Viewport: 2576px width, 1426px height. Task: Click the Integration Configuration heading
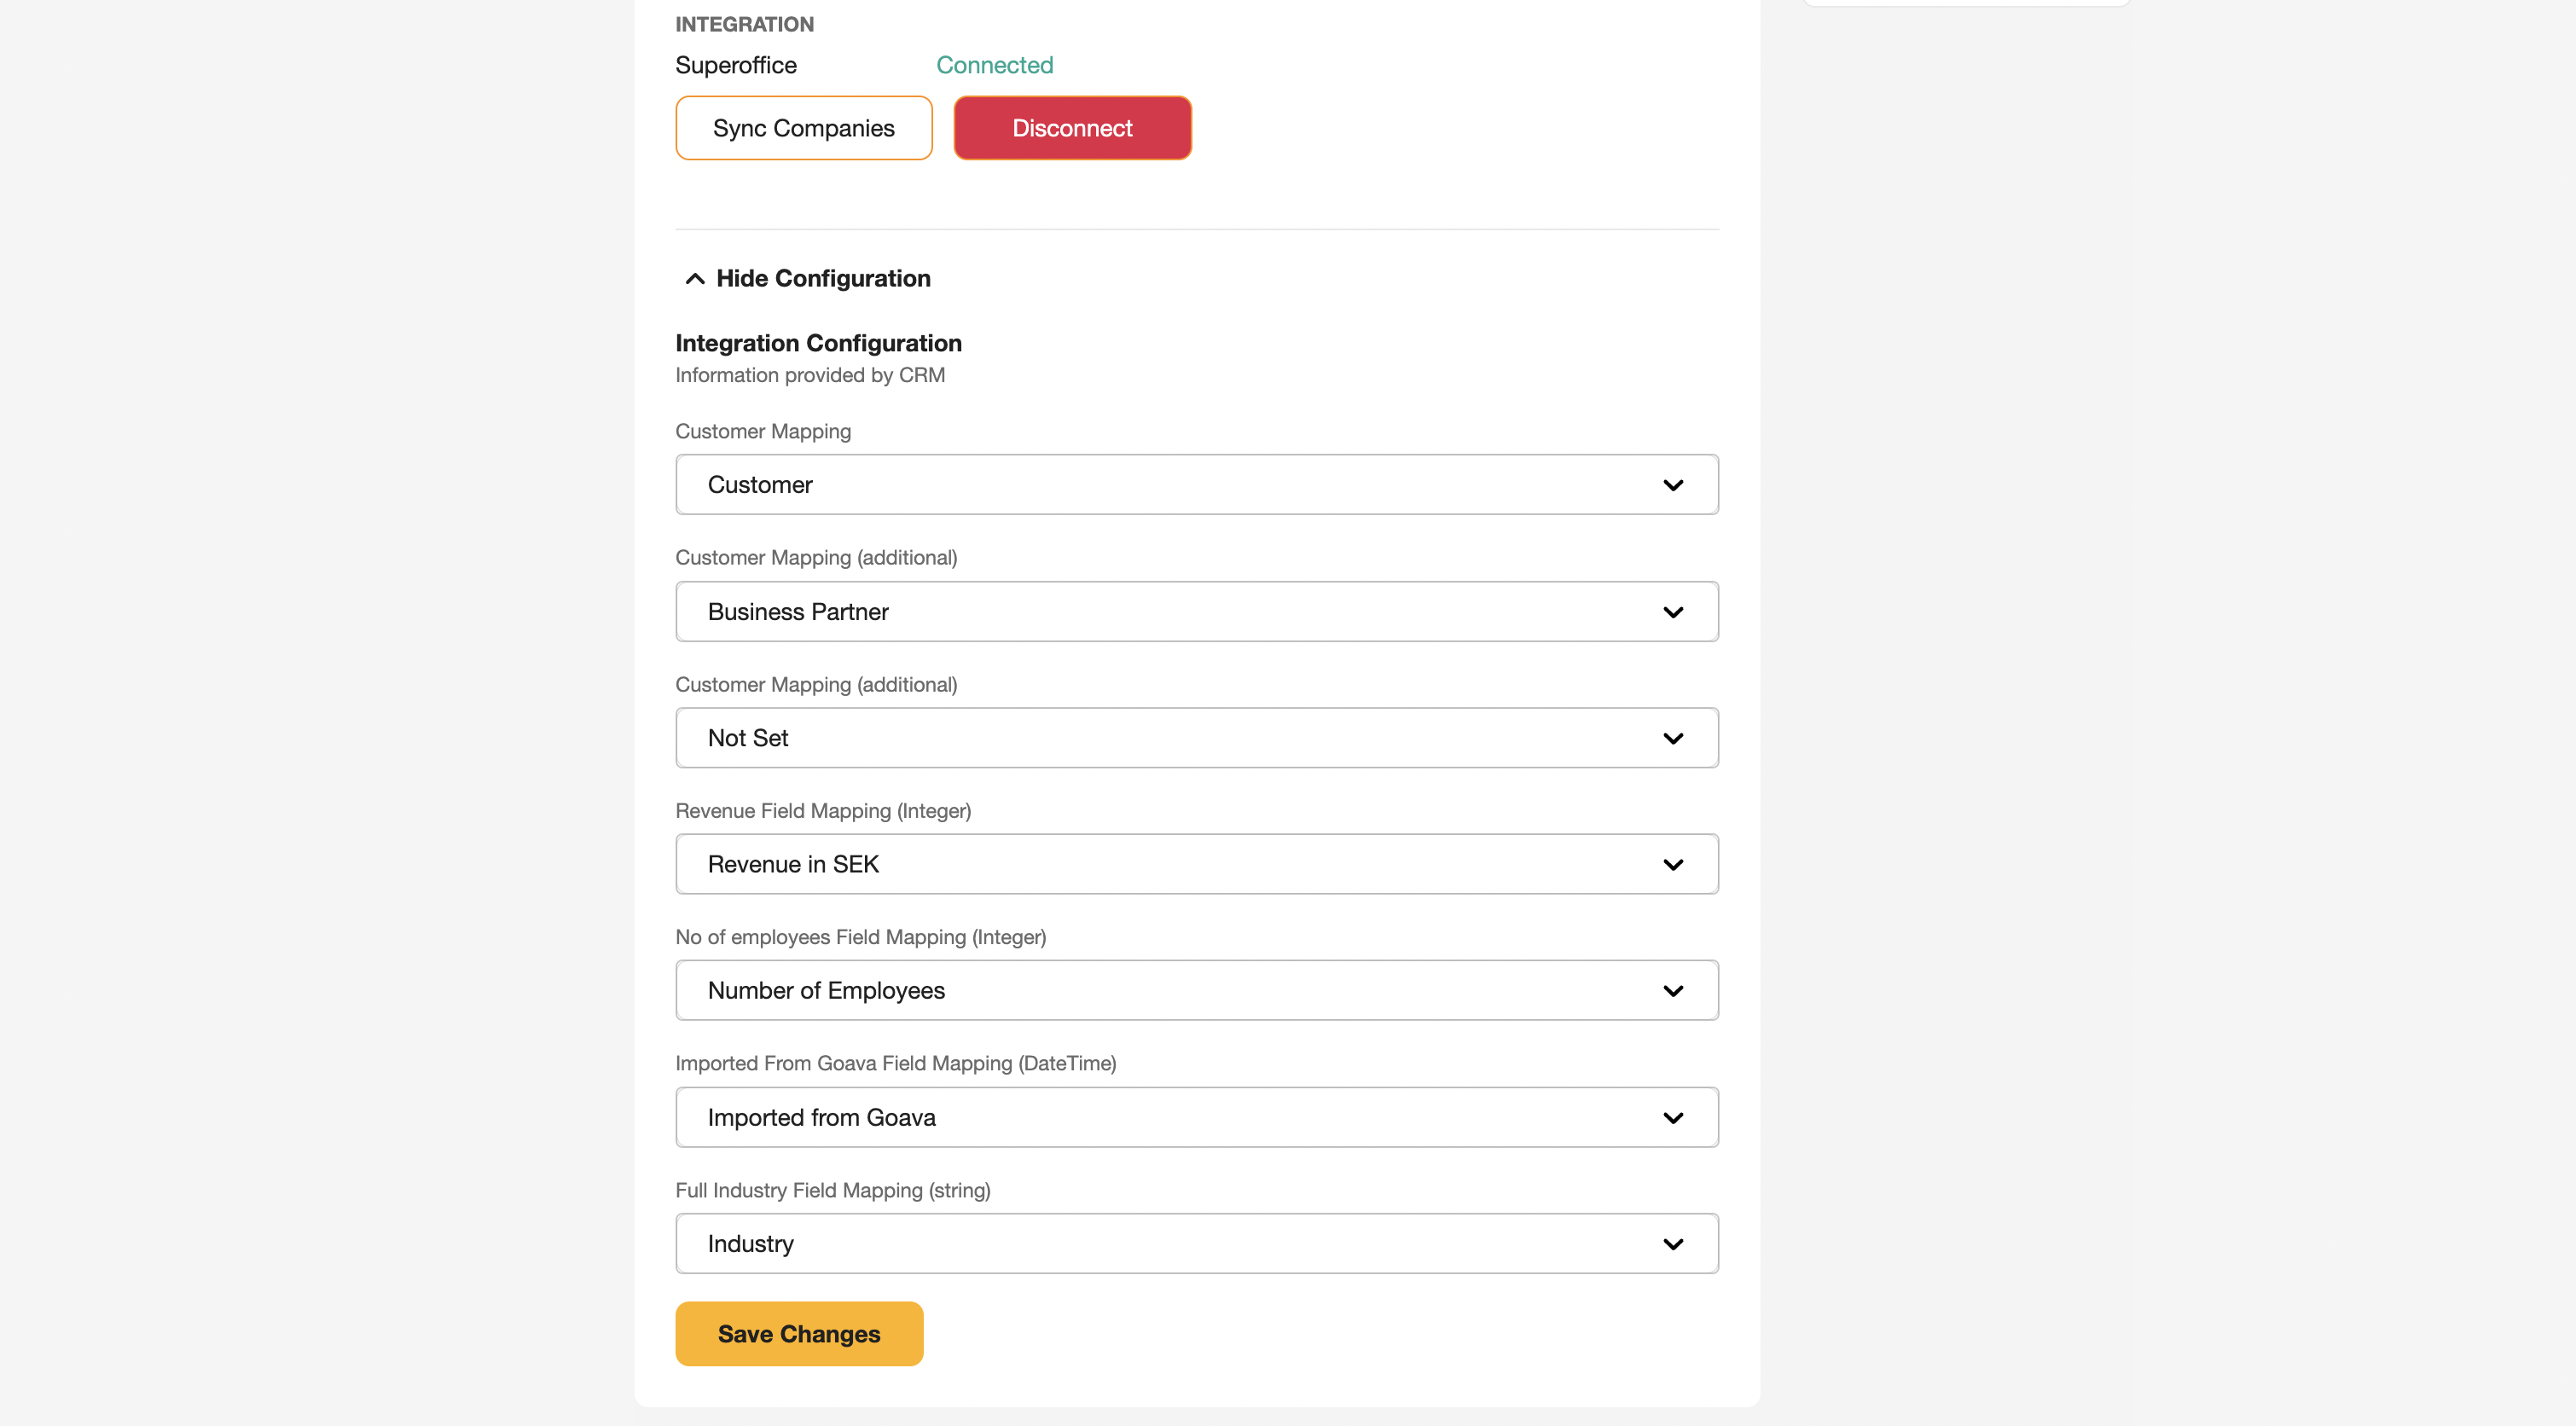pos(818,343)
